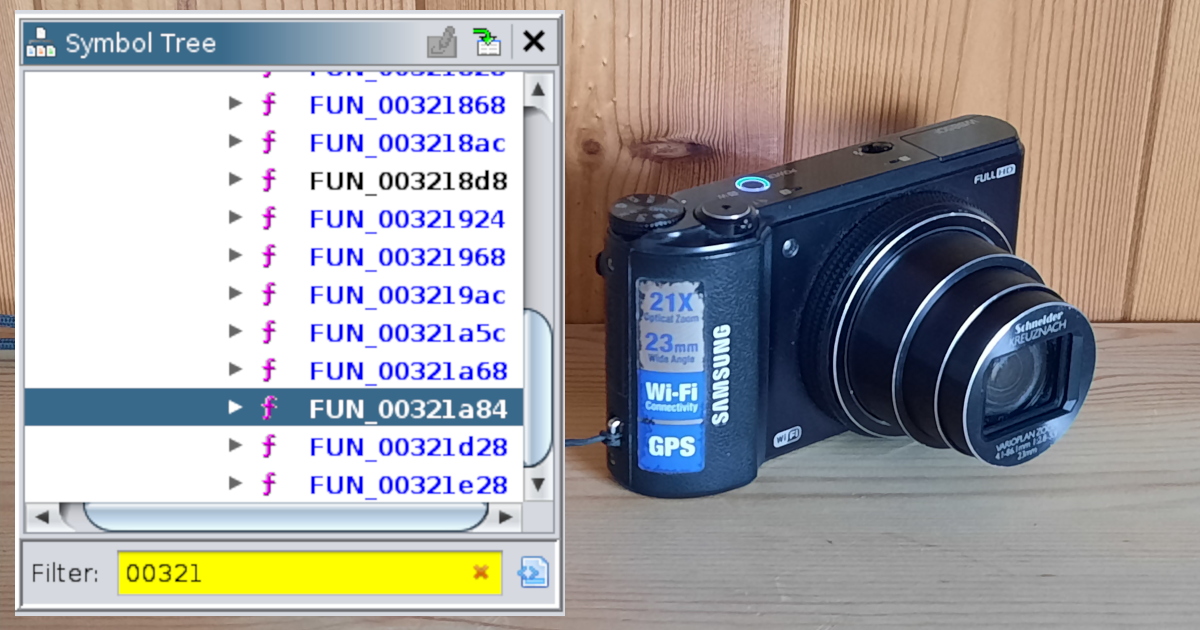This screenshot has width=1200, height=630.
Task: Click the function icon next to FUN_00321868
Action: pyautogui.click(x=268, y=105)
